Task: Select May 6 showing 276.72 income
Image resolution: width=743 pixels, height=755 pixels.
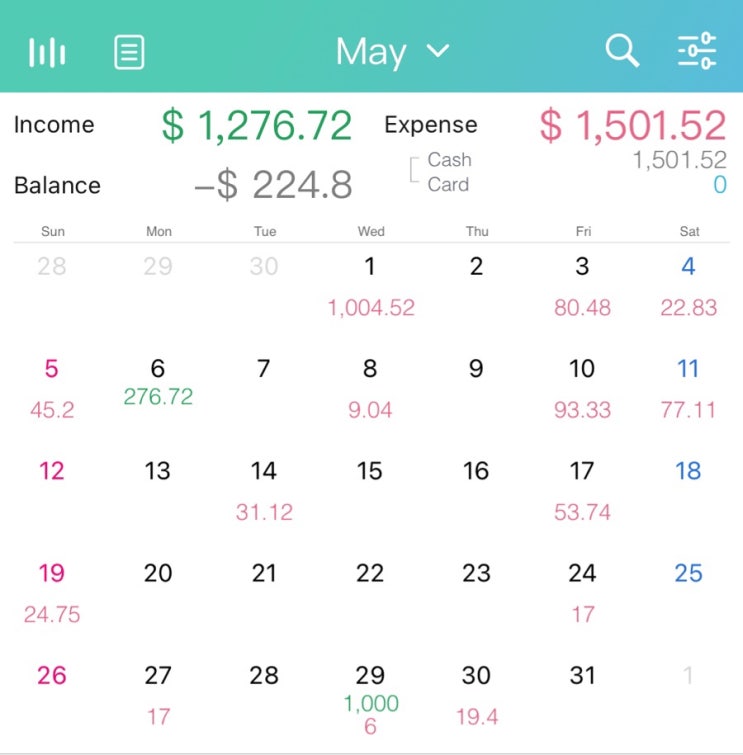Action: (x=158, y=389)
